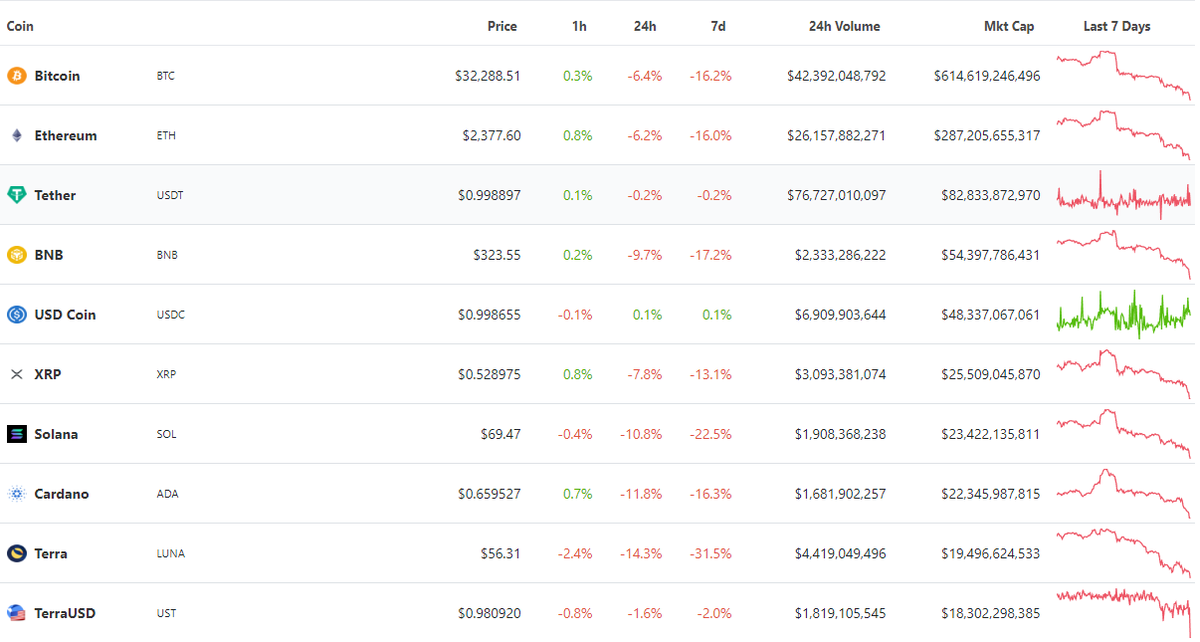The image size is (1200, 642).
Task: Click Tether 24h volume $76,727,010,097
Action: click(836, 195)
